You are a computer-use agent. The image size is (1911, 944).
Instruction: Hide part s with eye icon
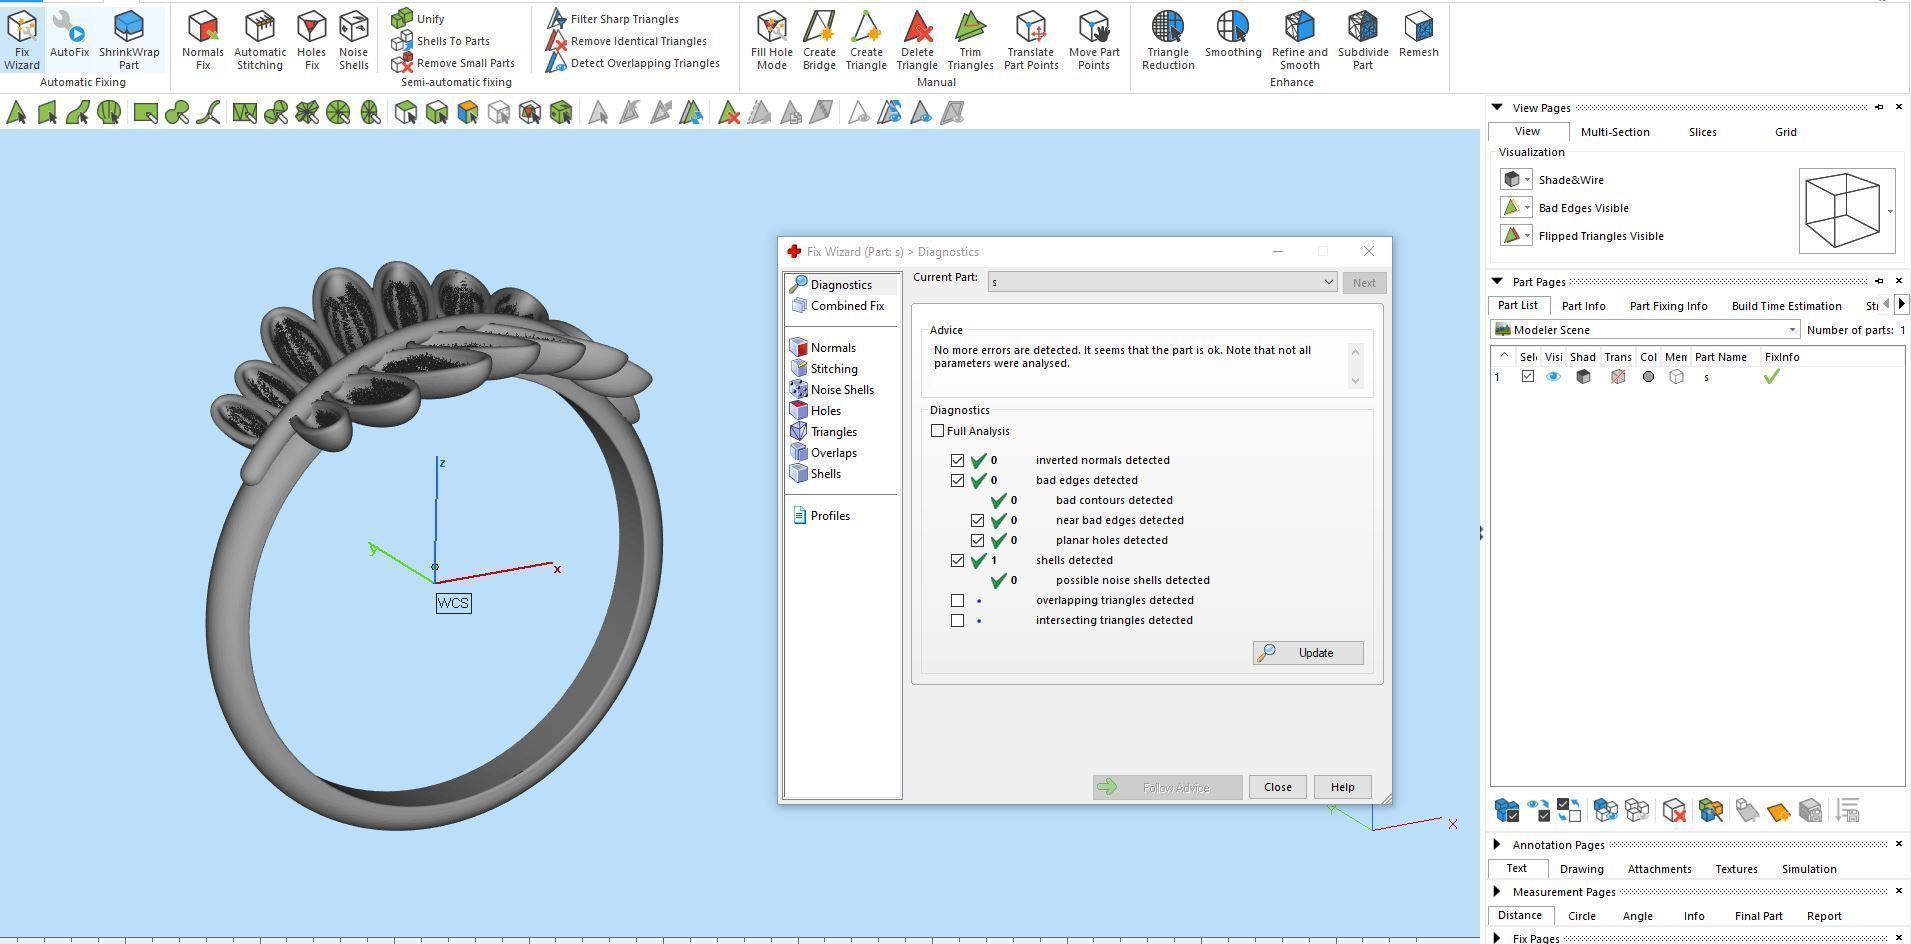[1553, 377]
